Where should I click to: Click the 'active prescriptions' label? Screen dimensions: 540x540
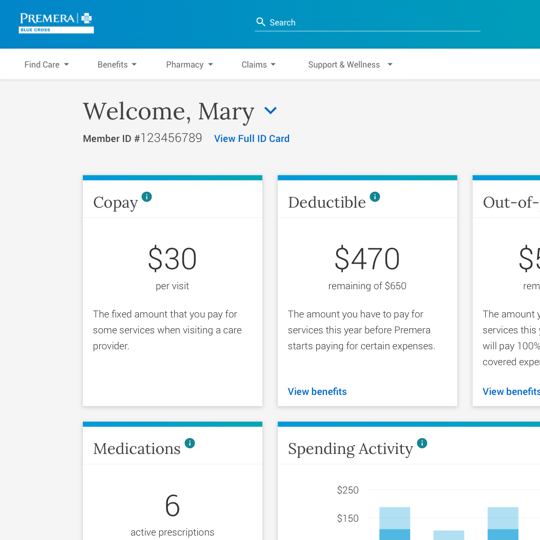172,532
